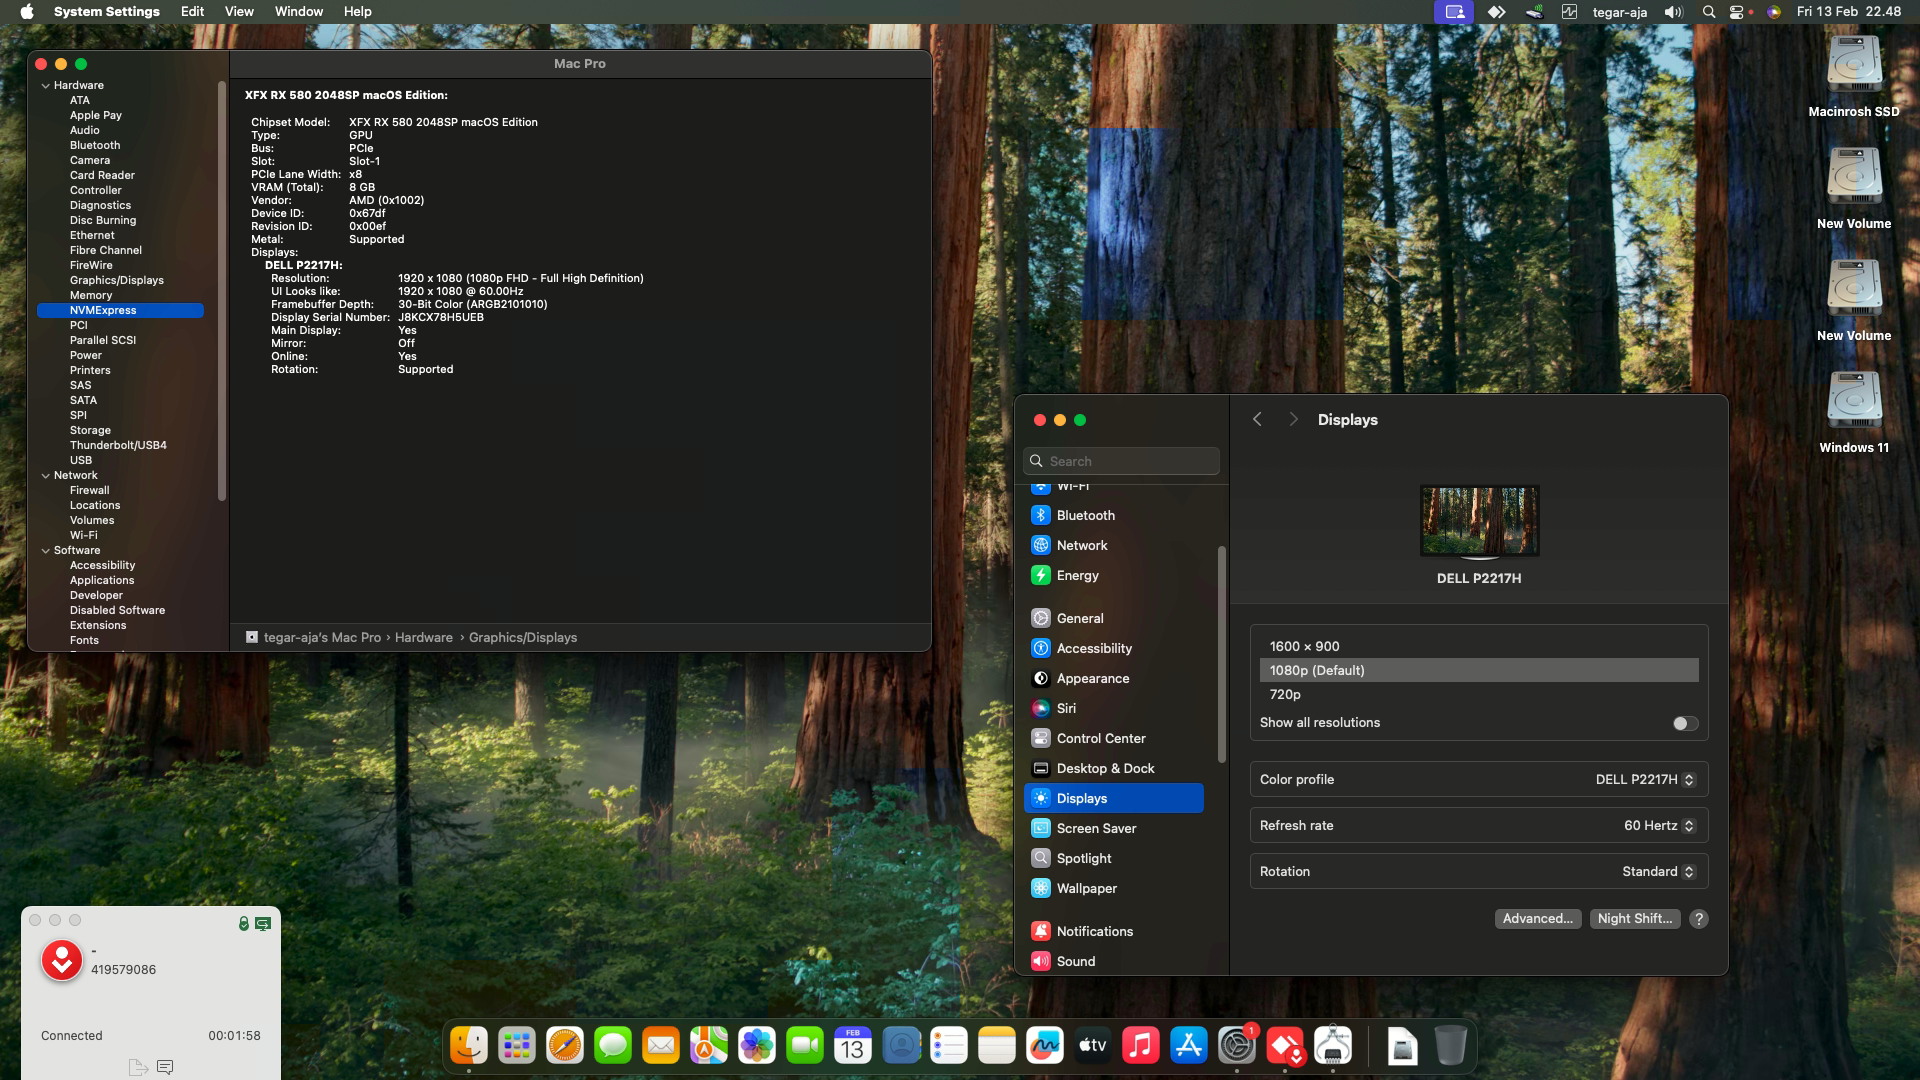
Task: Open Desktop & Dock settings
Action: point(1114,769)
